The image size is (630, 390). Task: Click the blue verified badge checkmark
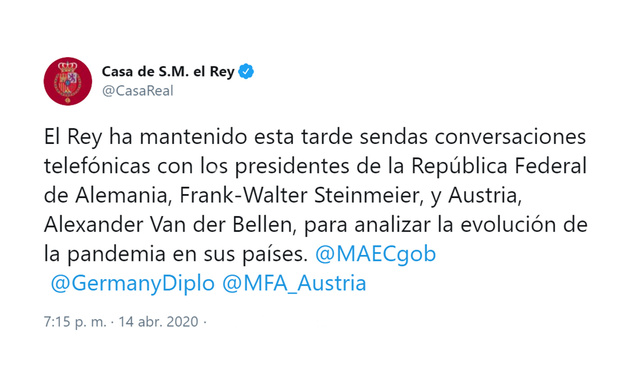point(246,71)
